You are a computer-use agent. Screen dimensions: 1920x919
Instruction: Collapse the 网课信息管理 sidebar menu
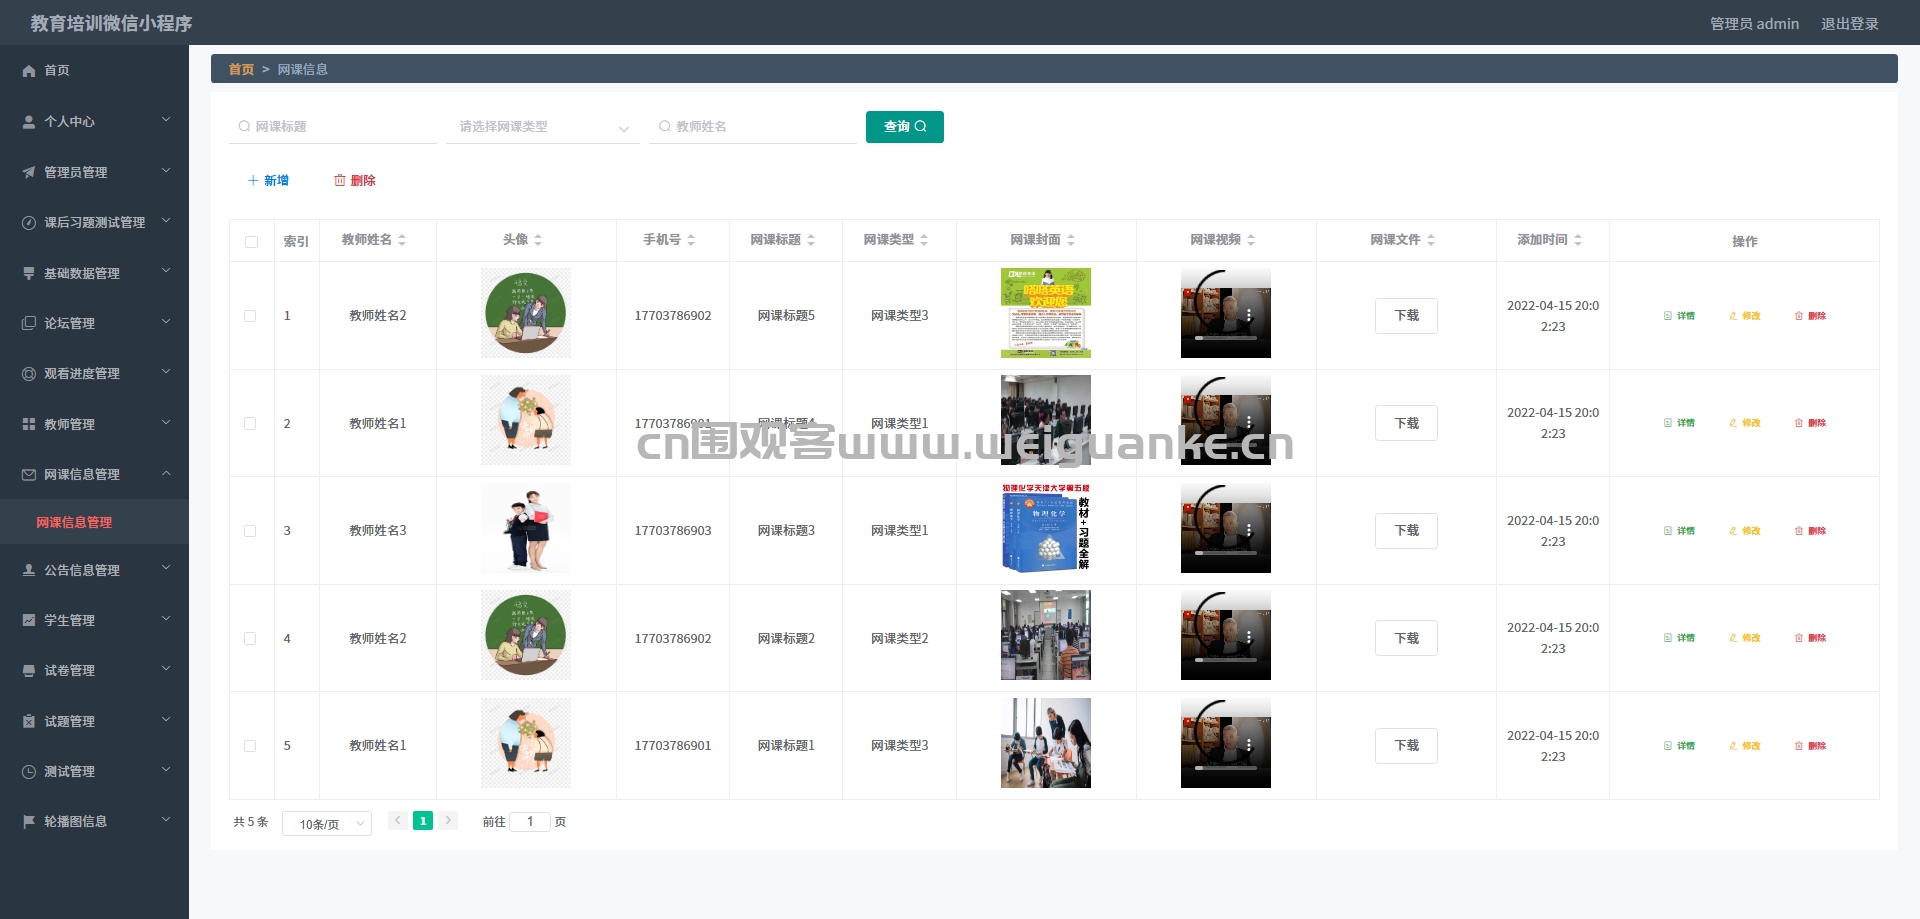pos(94,474)
